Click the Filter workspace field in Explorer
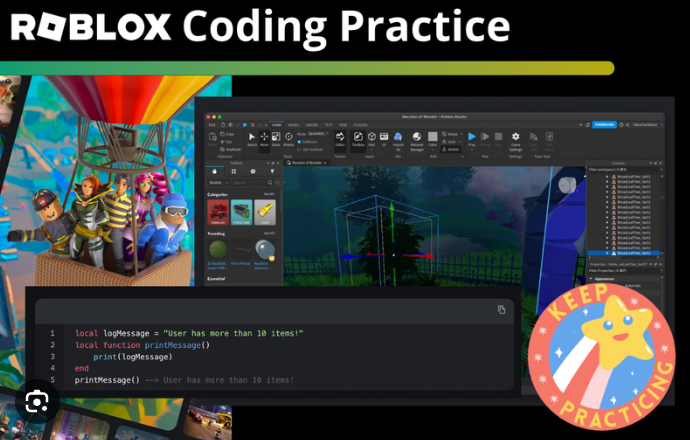Image resolution: width=690 pixels, height=440 pixels. pyautogui.click(x=624, y=169)
